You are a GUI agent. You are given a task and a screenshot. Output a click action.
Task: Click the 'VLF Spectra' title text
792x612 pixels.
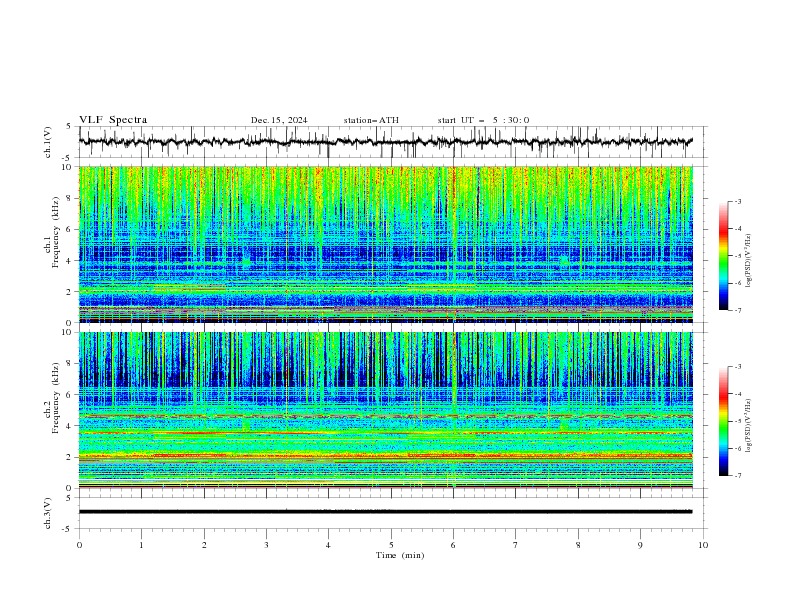pyautogui.click(x=113, y=120)
